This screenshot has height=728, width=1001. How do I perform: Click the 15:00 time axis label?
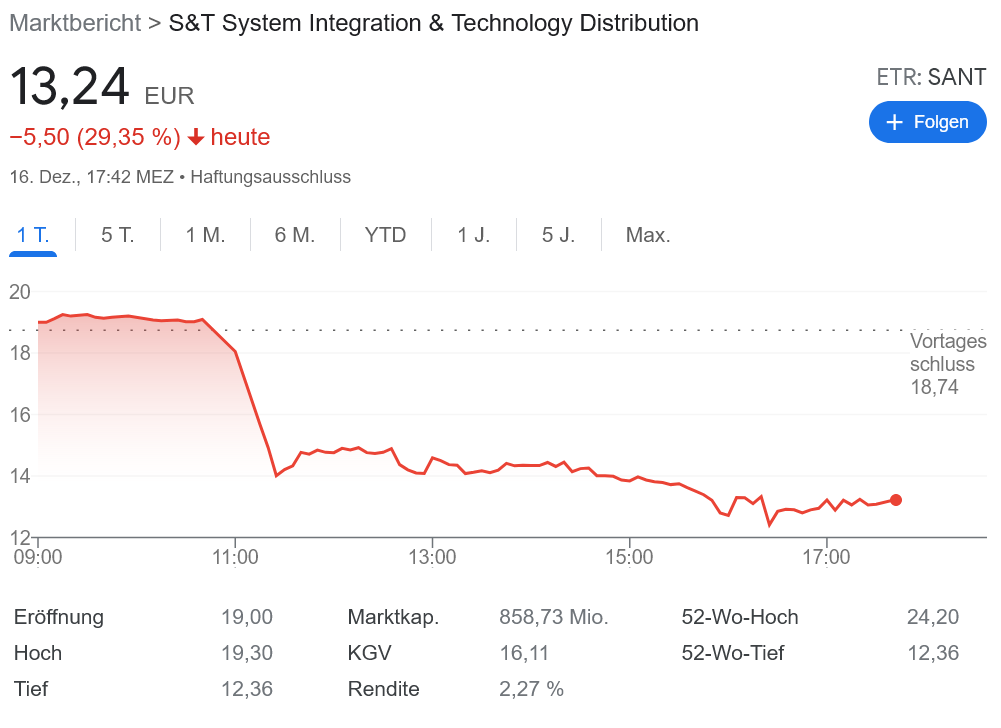point(629,556)
